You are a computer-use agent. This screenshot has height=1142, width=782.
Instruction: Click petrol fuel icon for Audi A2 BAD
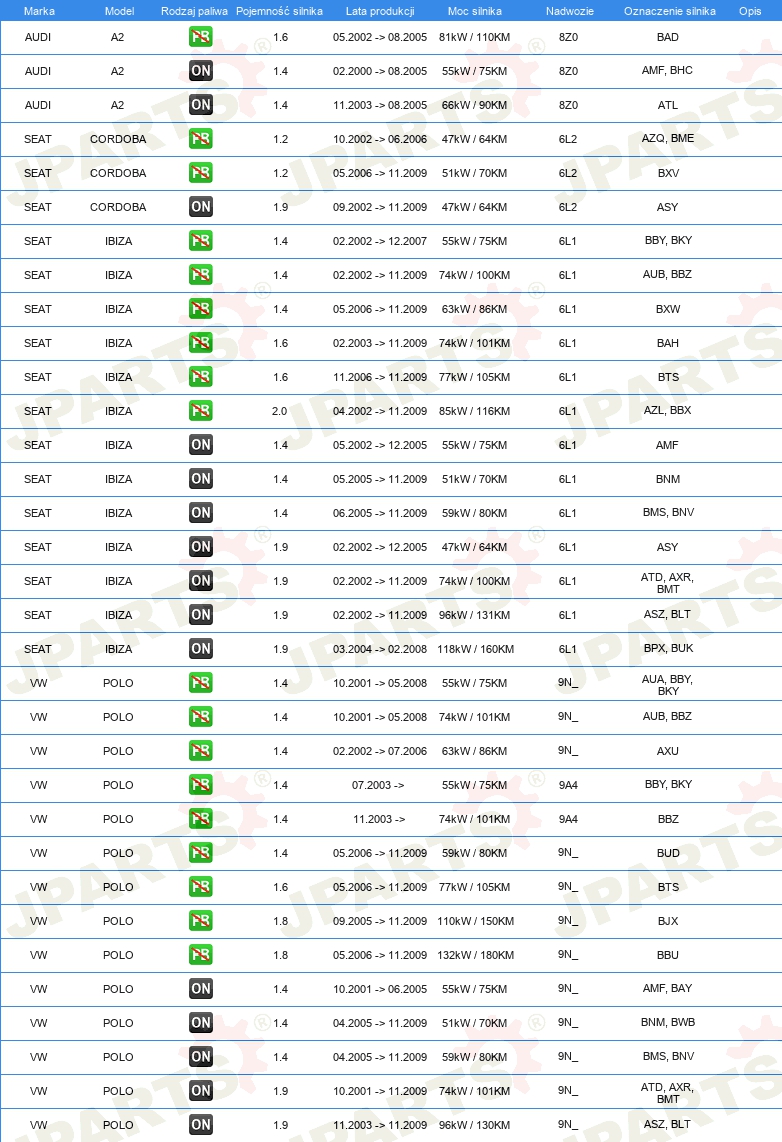[200, 36]
